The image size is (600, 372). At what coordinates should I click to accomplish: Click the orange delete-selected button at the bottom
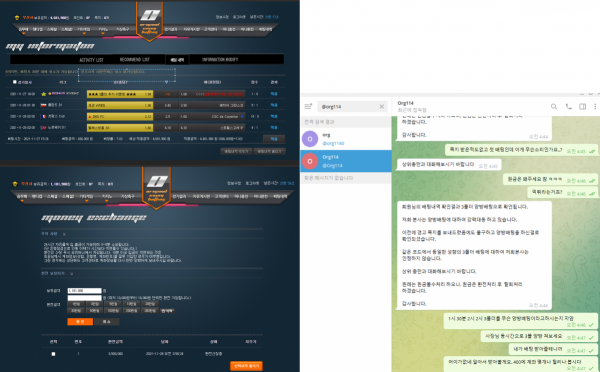[x=246, y=366]
